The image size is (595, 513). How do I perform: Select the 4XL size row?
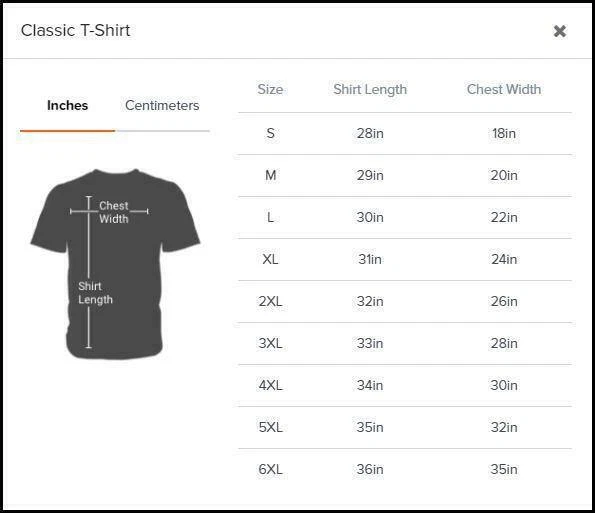coord(405,386)
